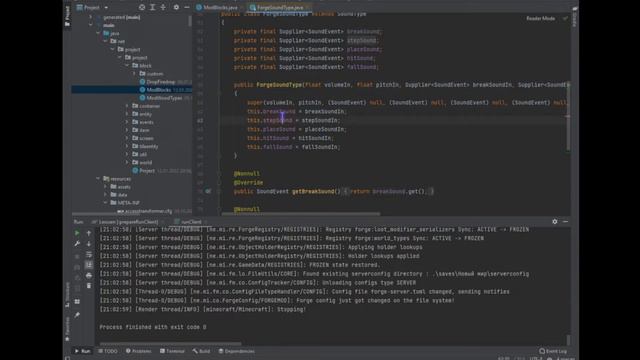
Task: Switch to the runClient run tab
Action: click(x=191, y=222)
